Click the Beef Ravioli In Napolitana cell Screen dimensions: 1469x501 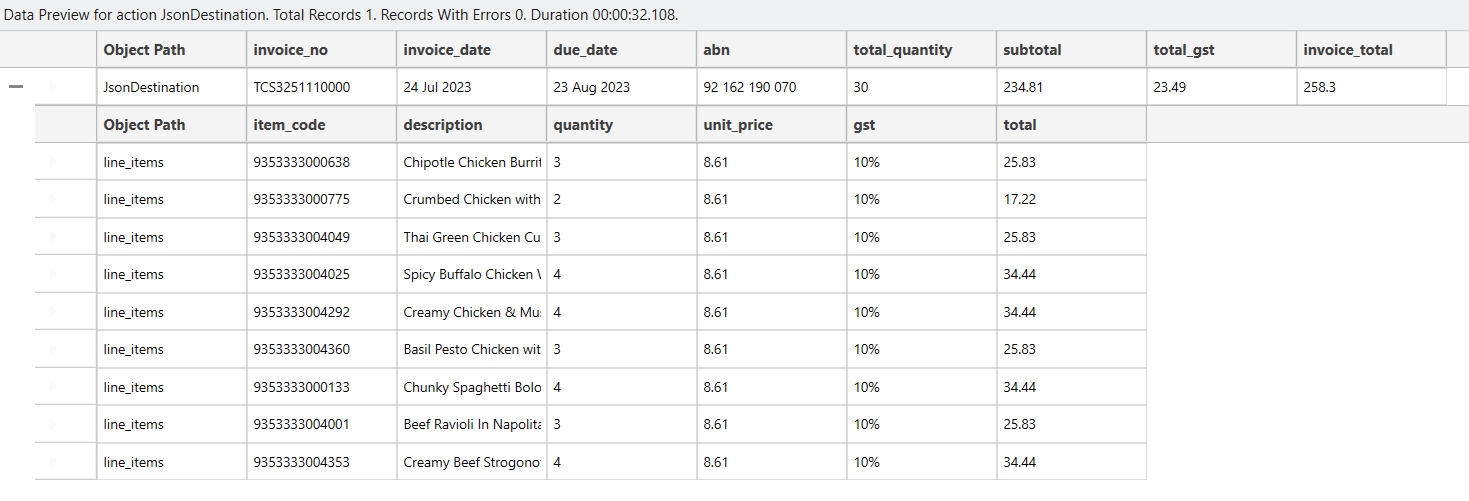[x=471, y=424]
